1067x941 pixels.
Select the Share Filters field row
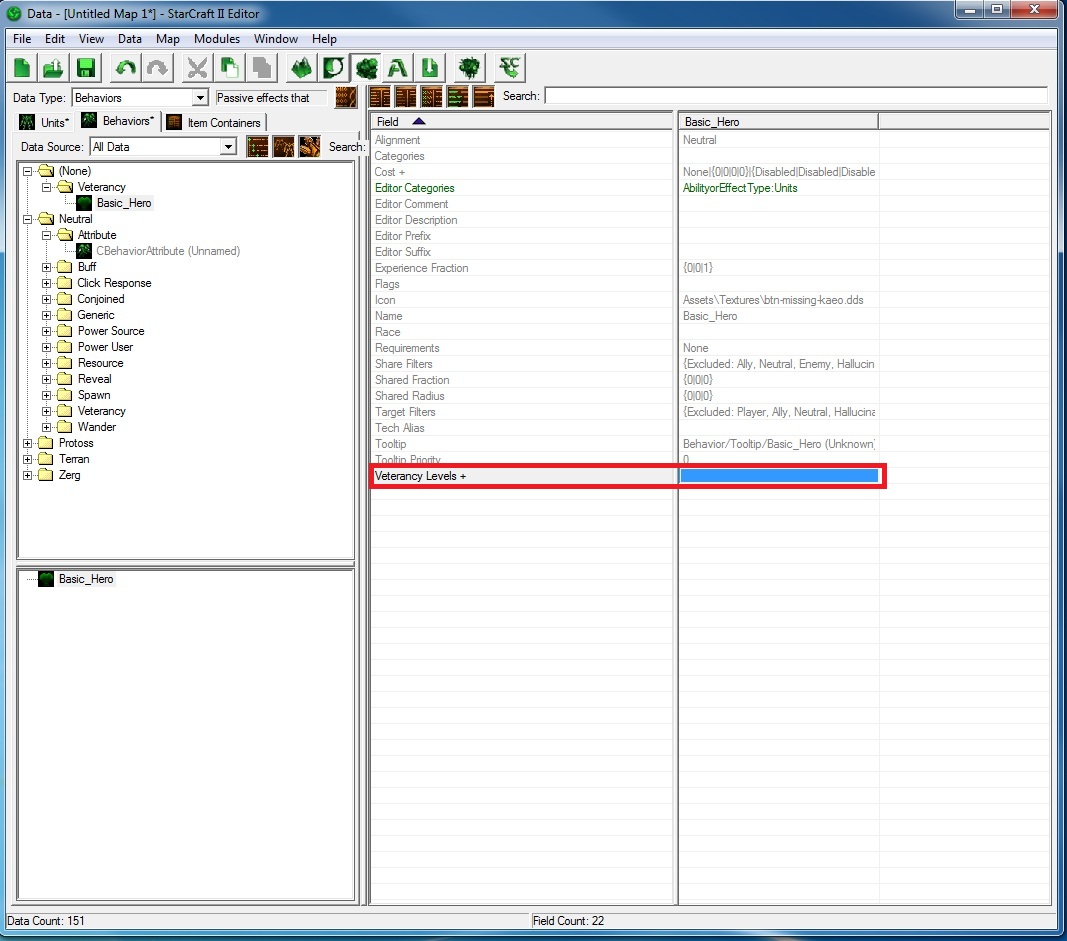tap(521, 364)
